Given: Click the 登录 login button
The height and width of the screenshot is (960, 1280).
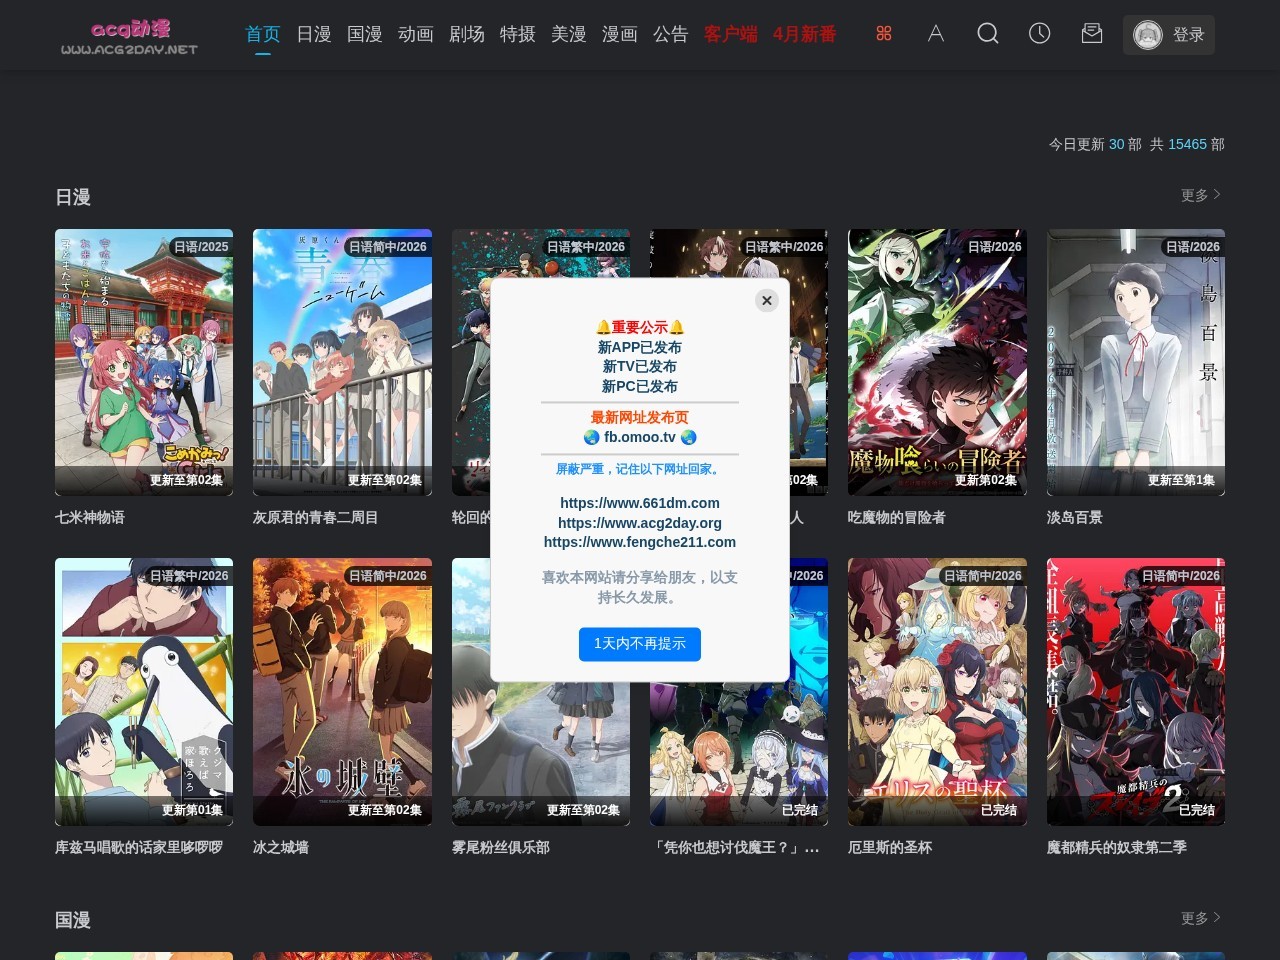Looking at the screenshot, I should 1189,34.
